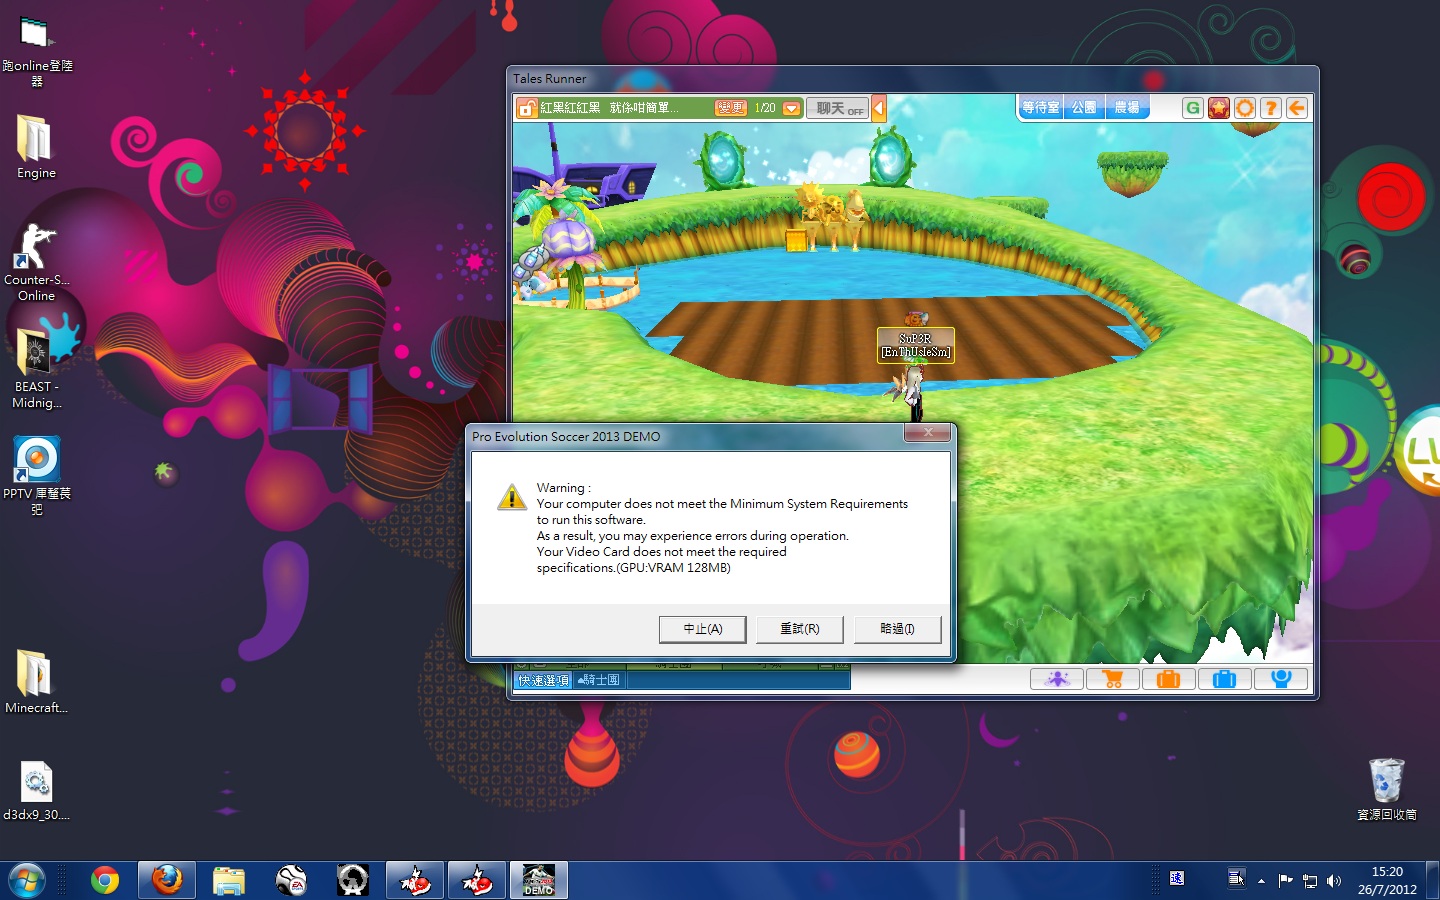Click the network icon in system tray
The height and width of the screenshot is (900, 1440).
(x=1310, y=881)
